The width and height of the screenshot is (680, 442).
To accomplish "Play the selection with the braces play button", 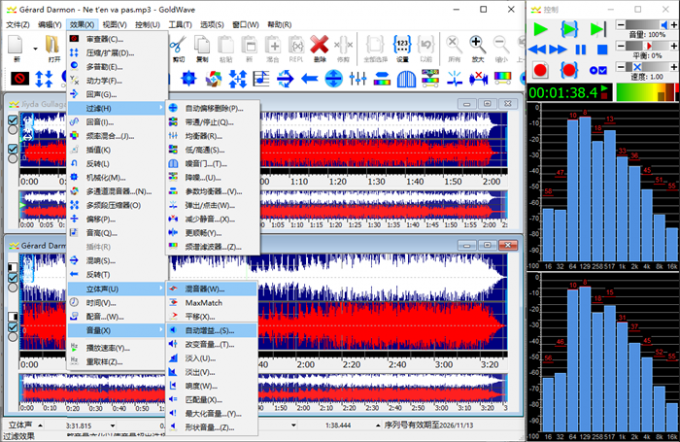I will (x=569, y=29).
